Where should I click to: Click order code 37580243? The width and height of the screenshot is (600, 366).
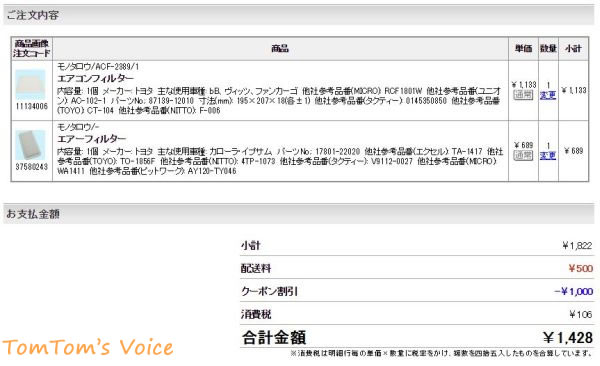coord(31,167)
